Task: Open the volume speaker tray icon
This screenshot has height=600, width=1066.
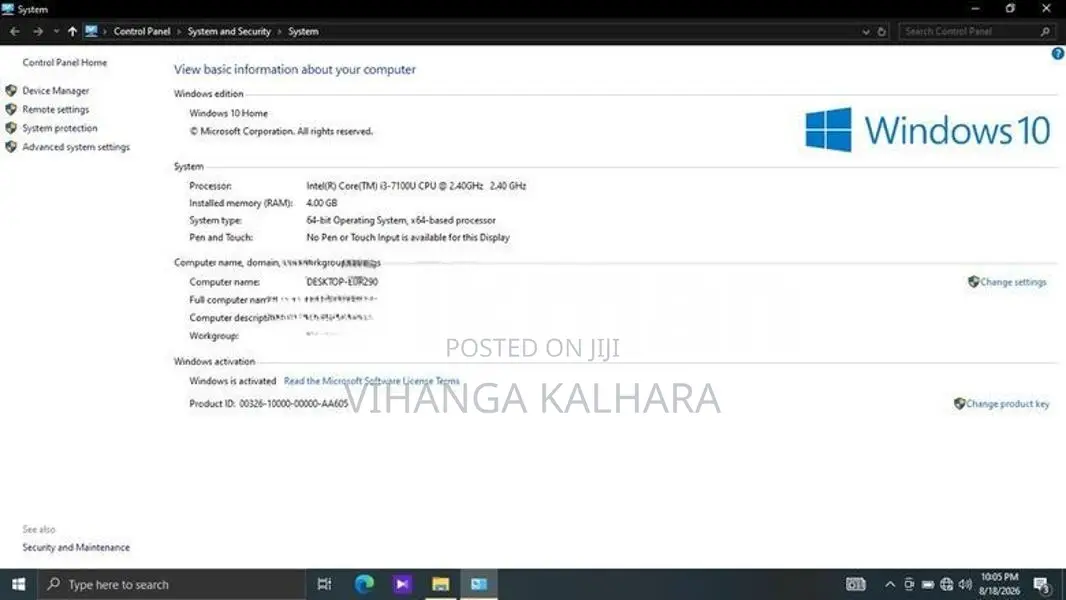Action: (x=965, y=584)
